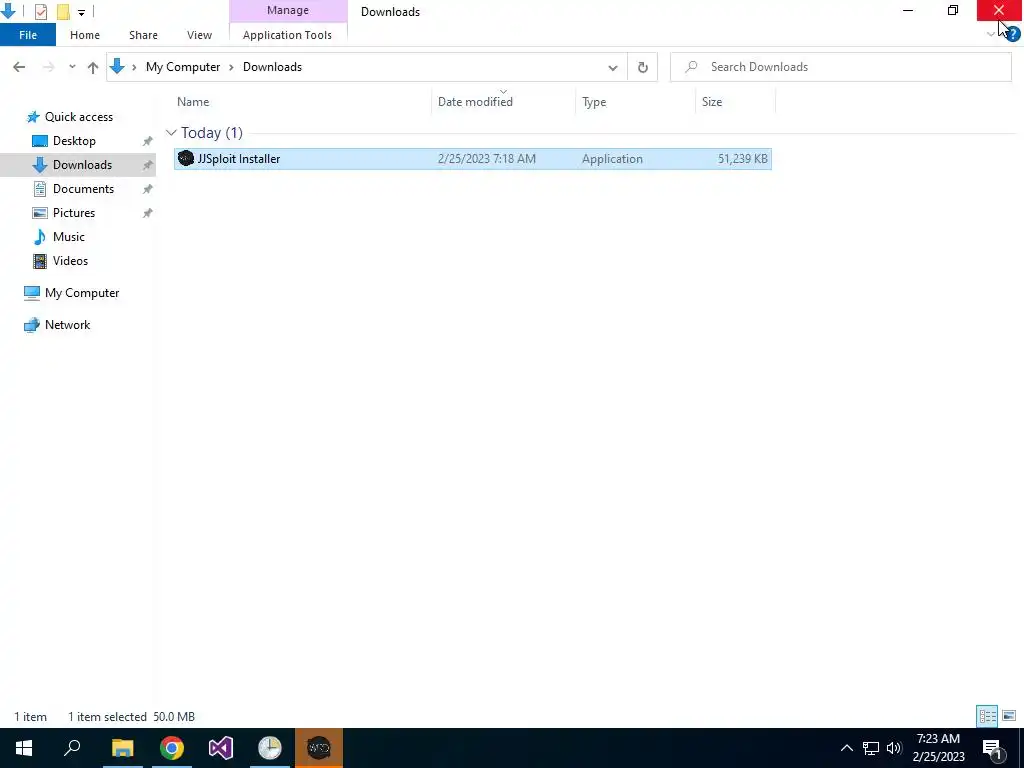Expand the address bar history dropdown
This screenshot has height=768, width=1024.
tap(613, 67)
